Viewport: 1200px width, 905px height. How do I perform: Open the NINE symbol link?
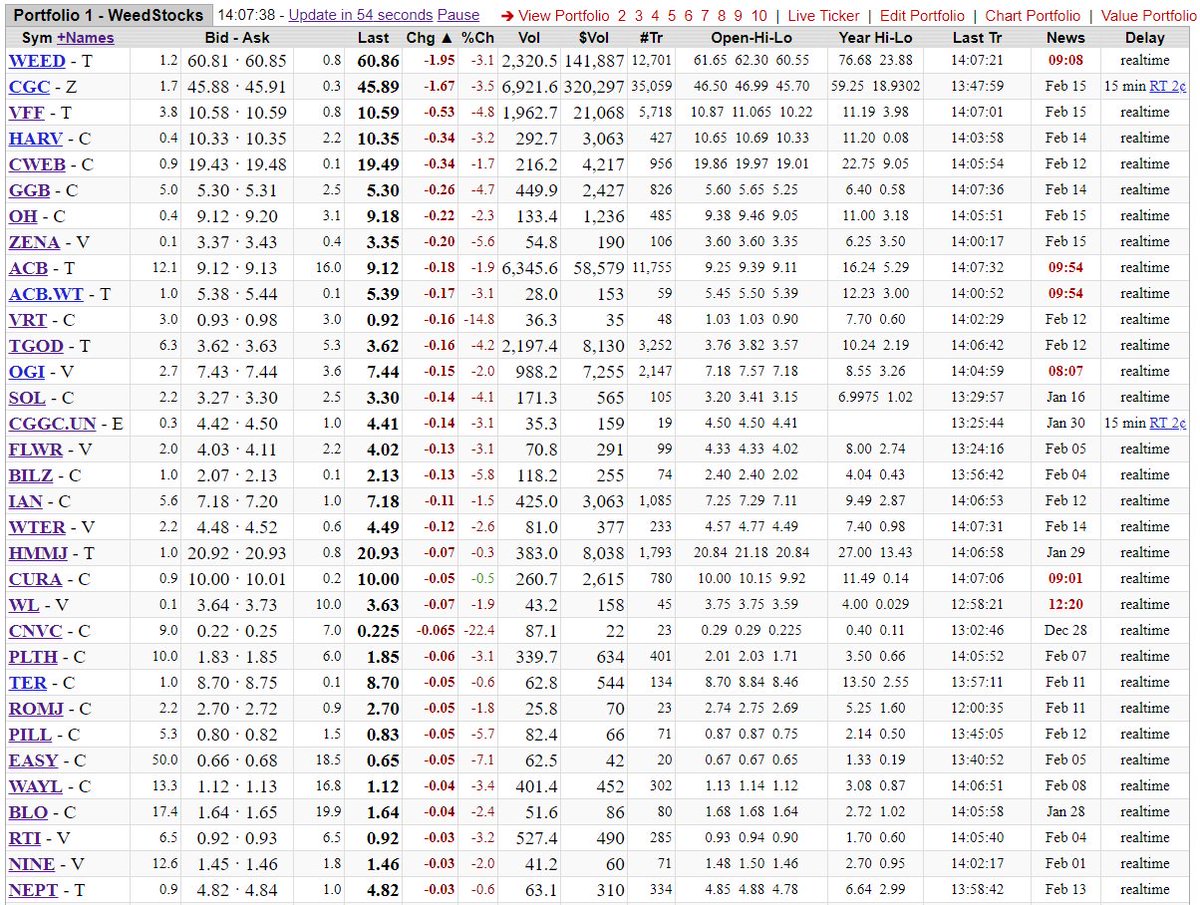pyautogui.click(x=32, y=864)
